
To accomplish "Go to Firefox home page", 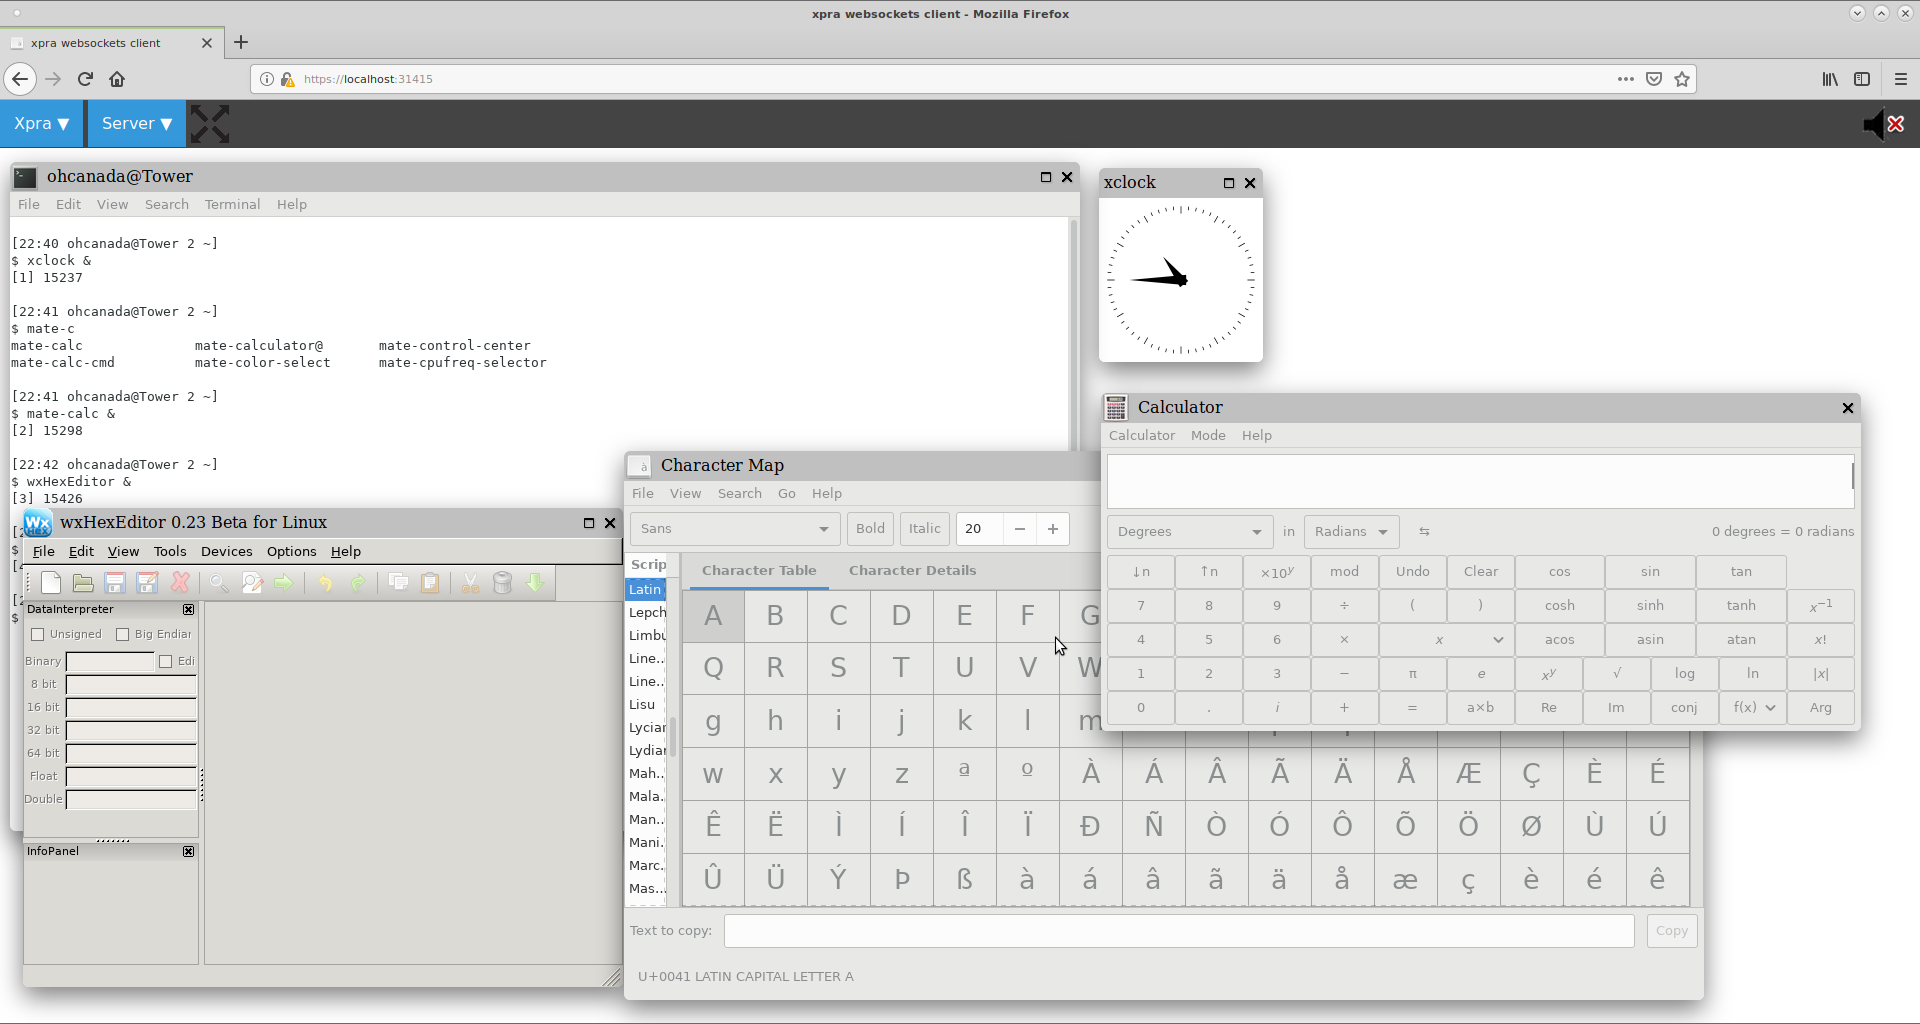I will pos(117,79).
